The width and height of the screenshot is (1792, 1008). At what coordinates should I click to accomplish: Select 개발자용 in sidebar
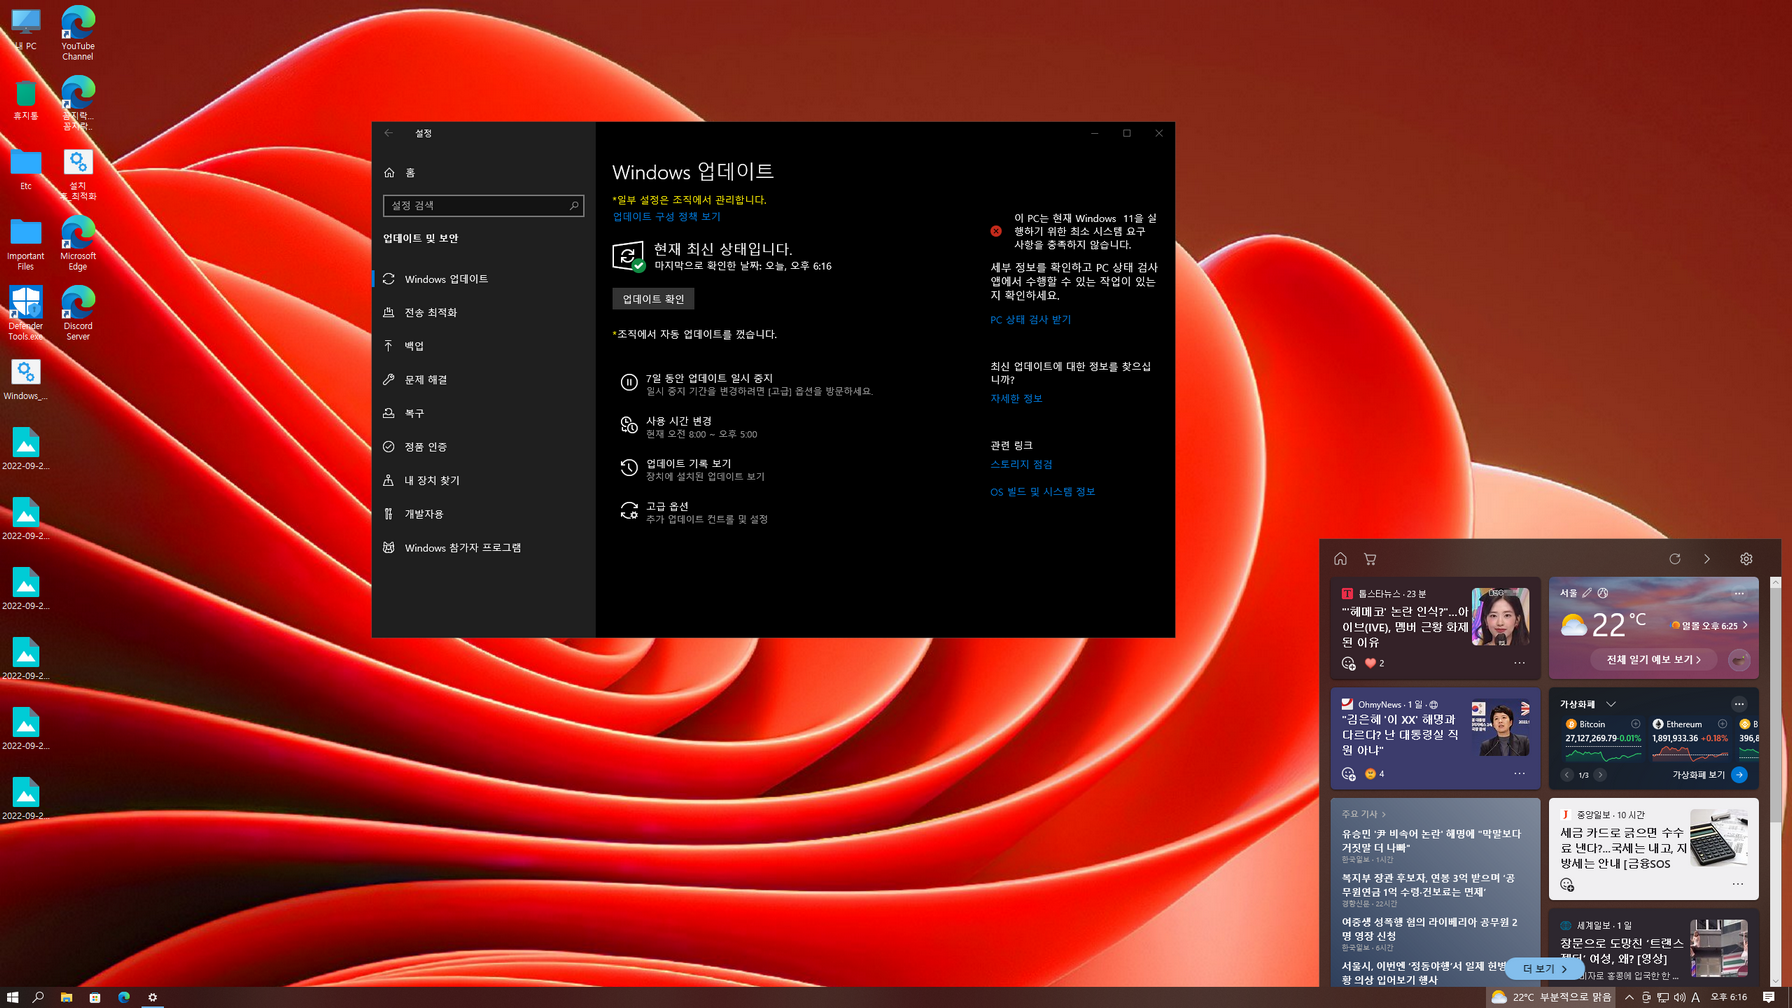(484, 514)
